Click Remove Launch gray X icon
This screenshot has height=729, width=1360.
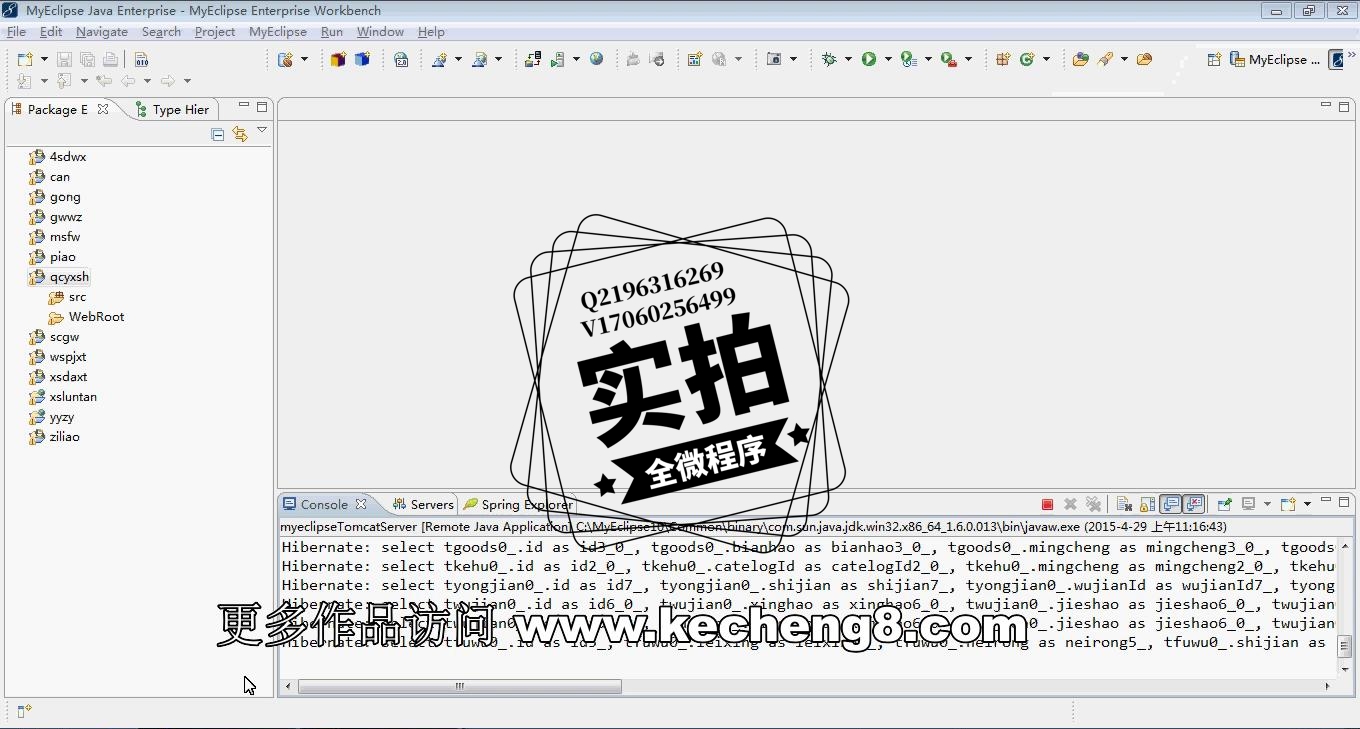tap(1070, 504)
